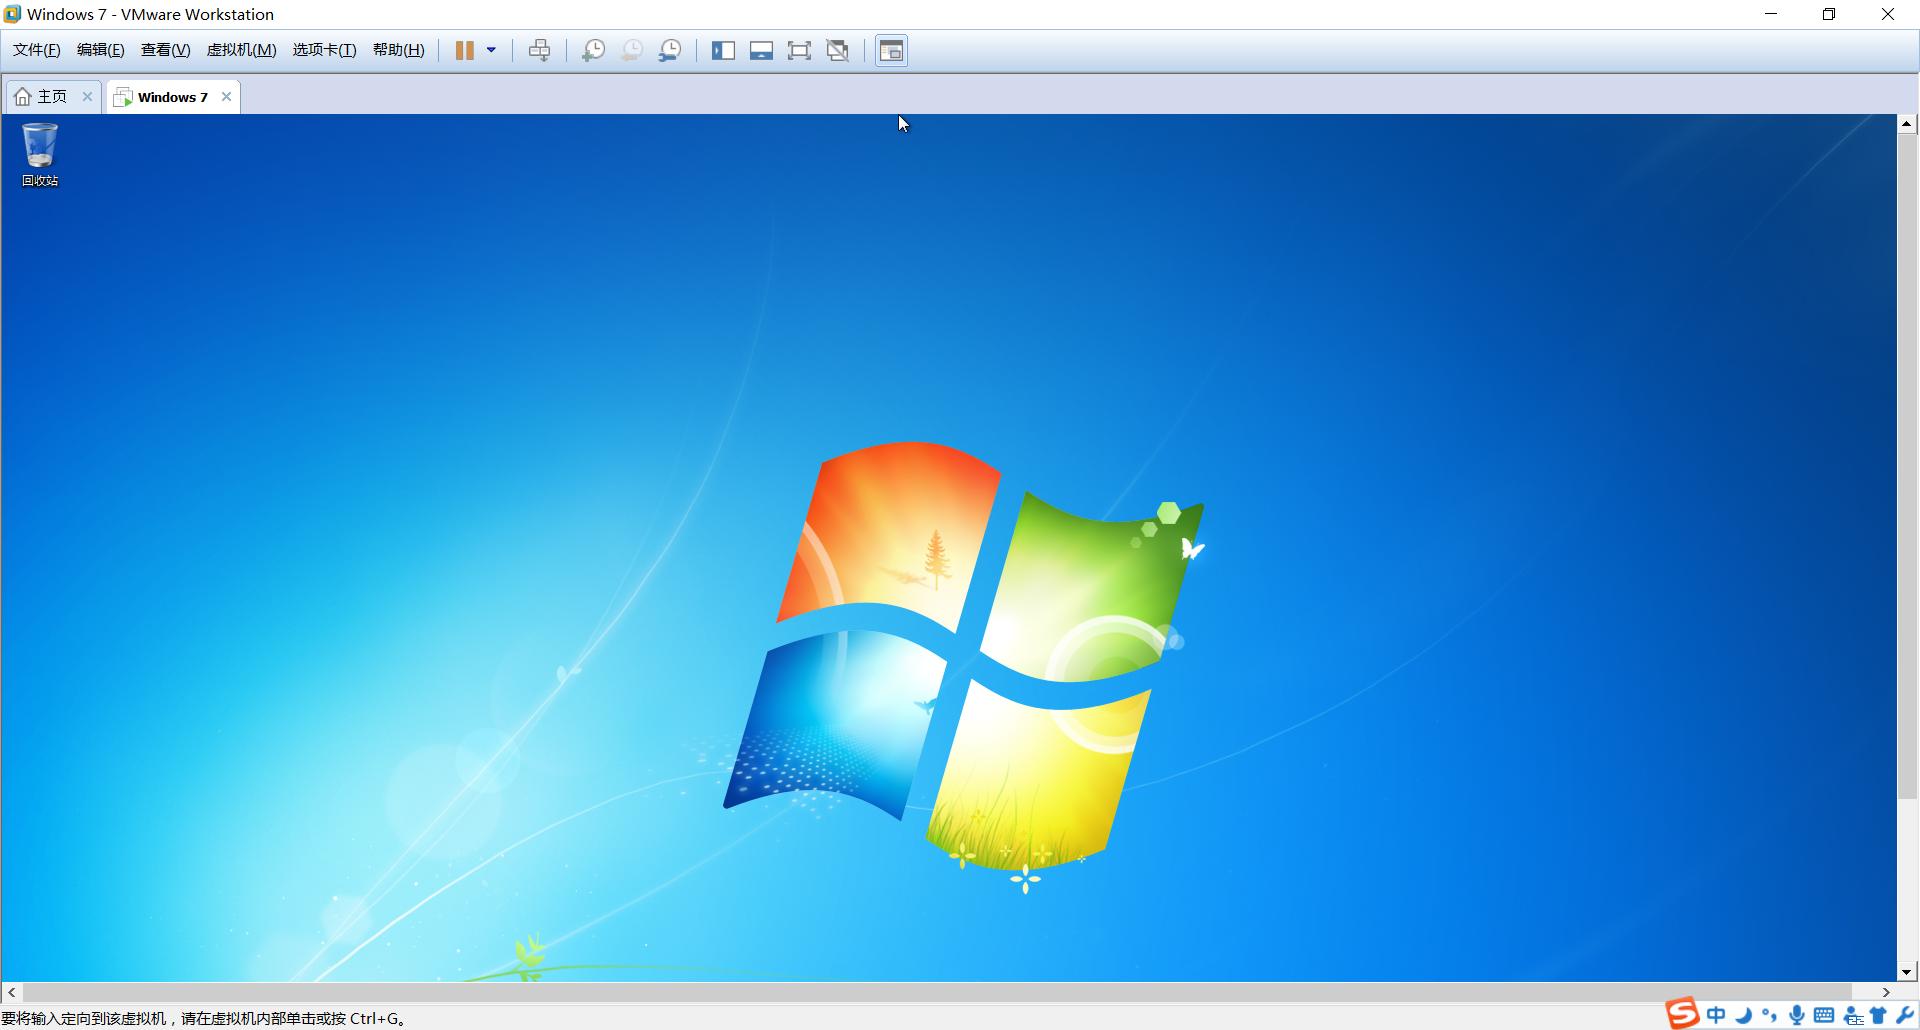The width and height of the screenshot is (1920, 1030).
Task: Open the Sogou toolbox wrench icon
Action: 1905,1016
